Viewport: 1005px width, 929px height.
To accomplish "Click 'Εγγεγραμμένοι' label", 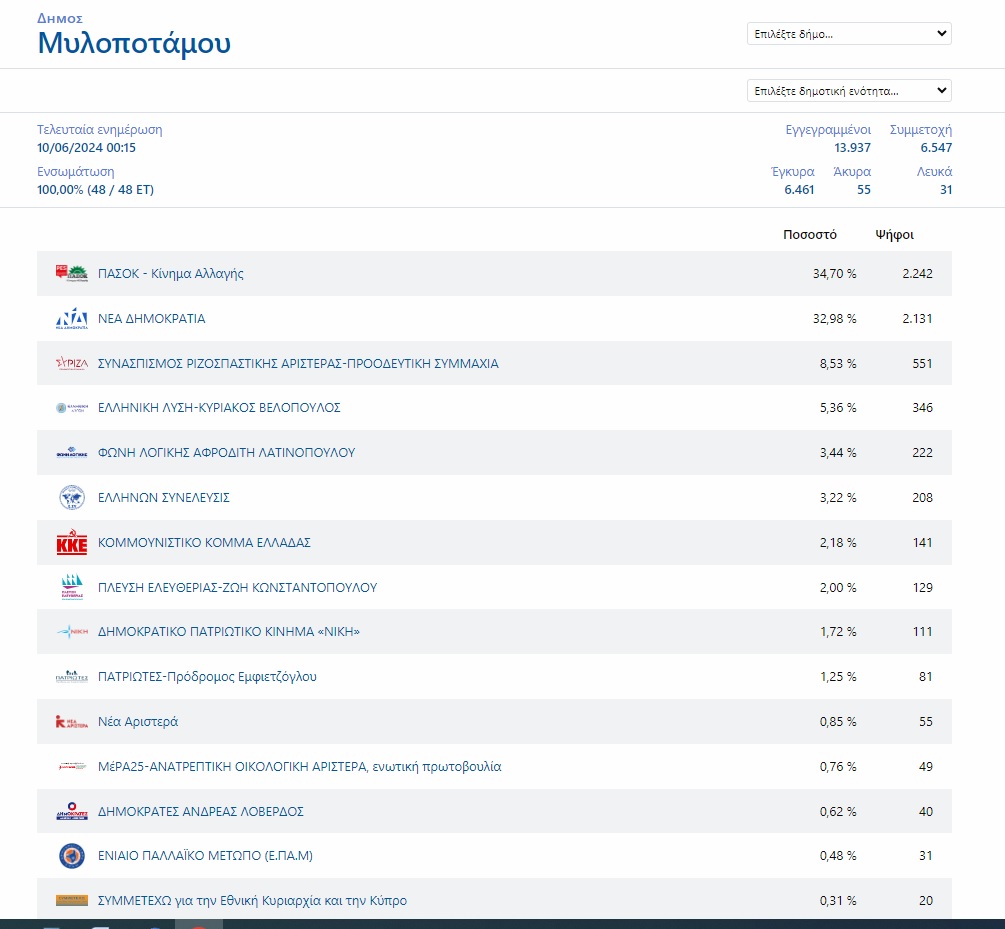I will pos(828,130).
